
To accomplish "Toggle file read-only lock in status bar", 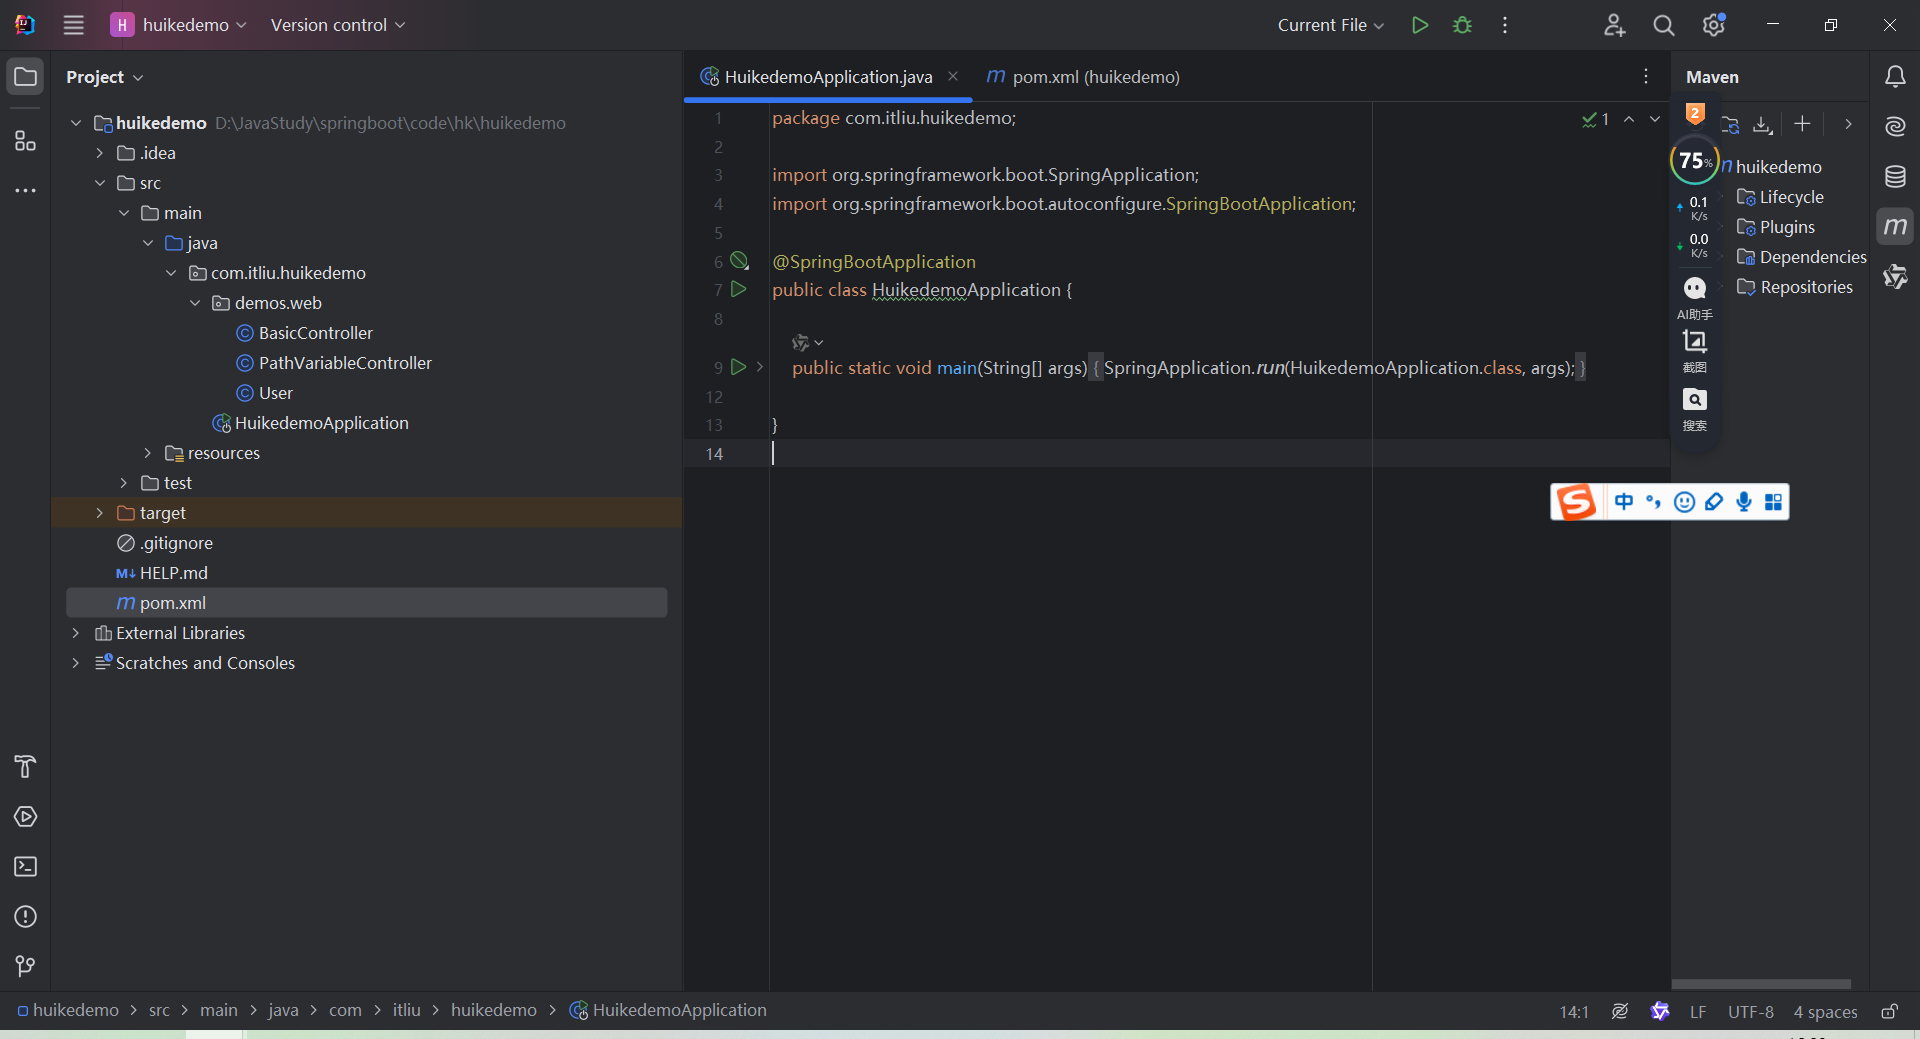I will tap(1889, 1012).
